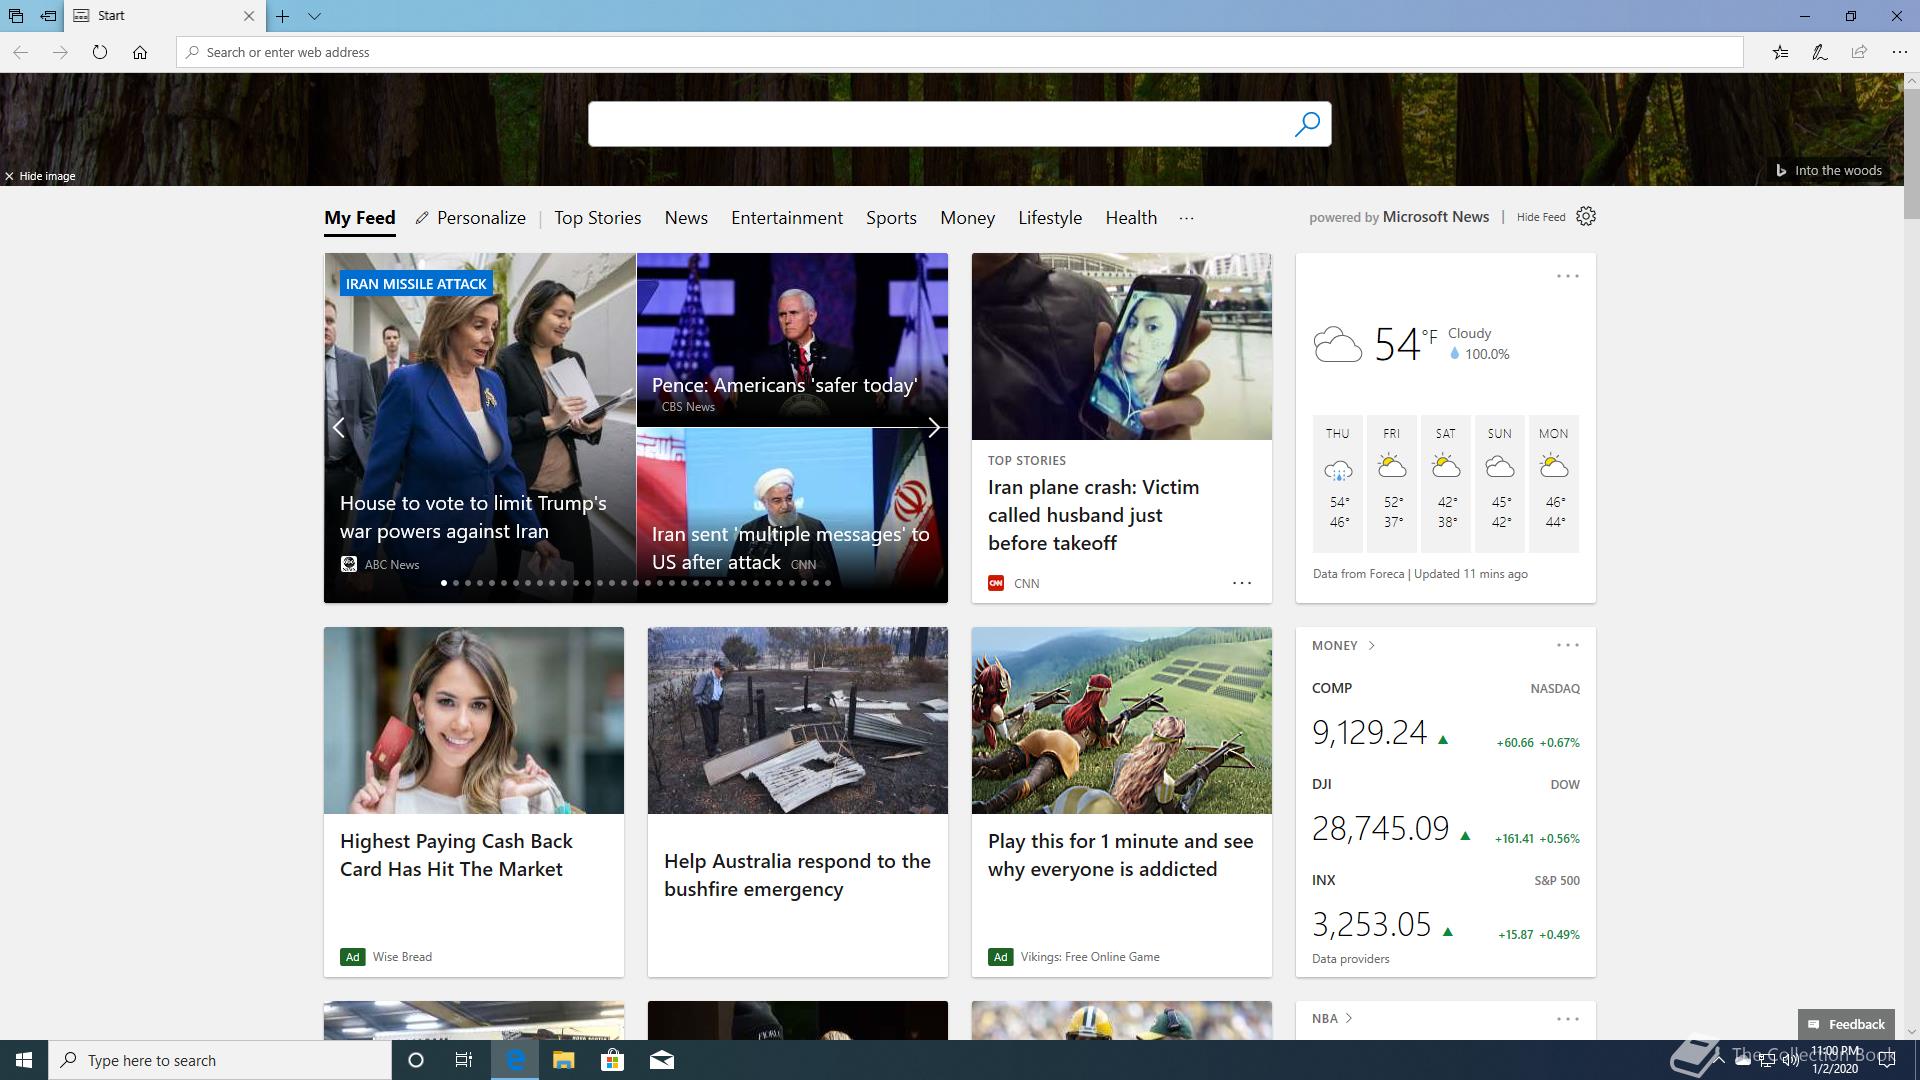The image size is (1920, 1080).
Task: Open Task View icon
Action: click(x=464, y=1060)
